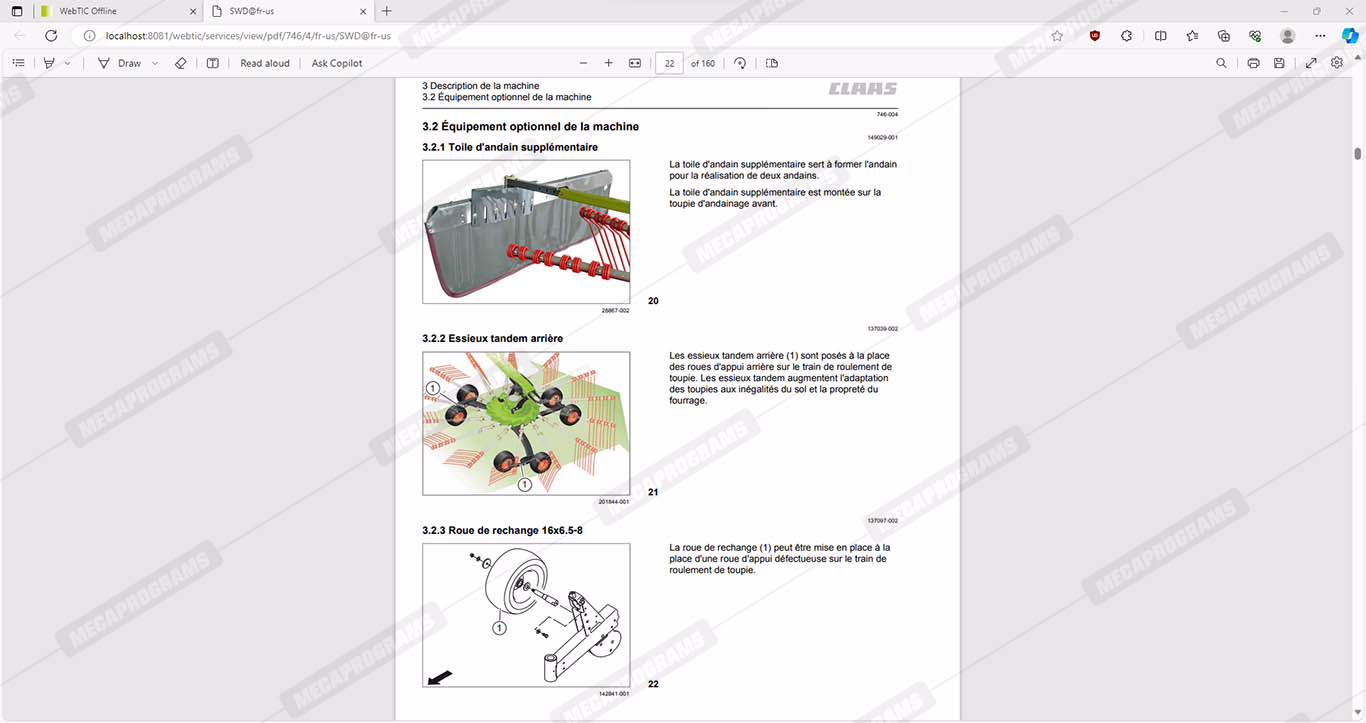Screen dimensions: 1366x723
Task: Print the PDF document
Action: point(1253,63)
